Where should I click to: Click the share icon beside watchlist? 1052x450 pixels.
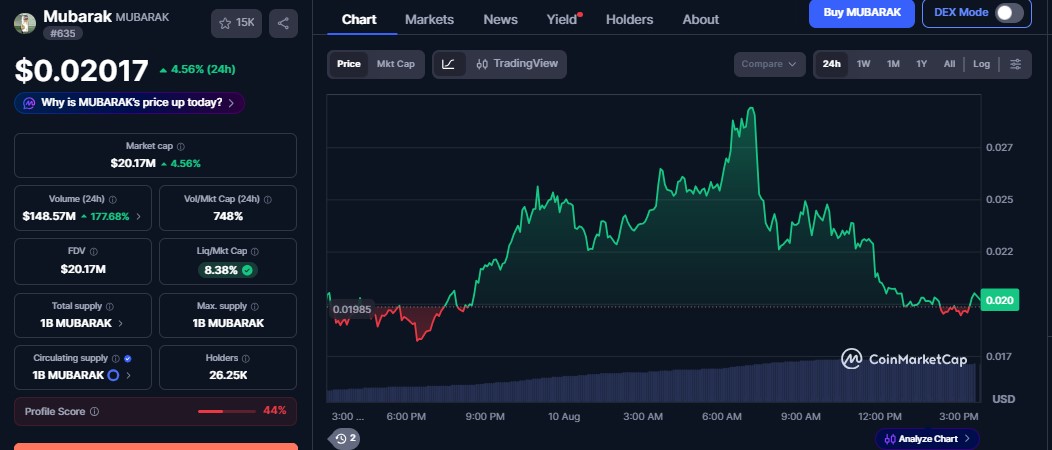pyautogui.click(x=283, y=23)
